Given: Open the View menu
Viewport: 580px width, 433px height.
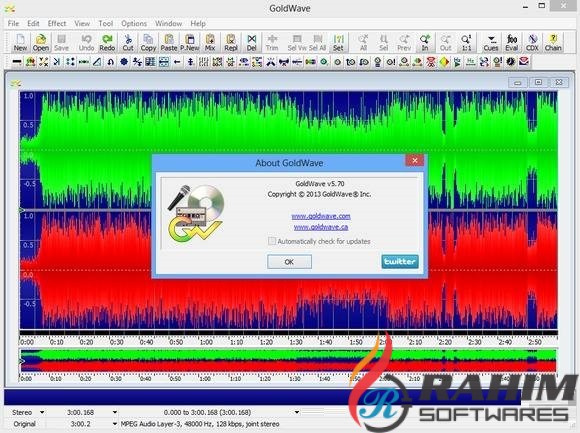Looking at the screenshot, I should 82,23.
